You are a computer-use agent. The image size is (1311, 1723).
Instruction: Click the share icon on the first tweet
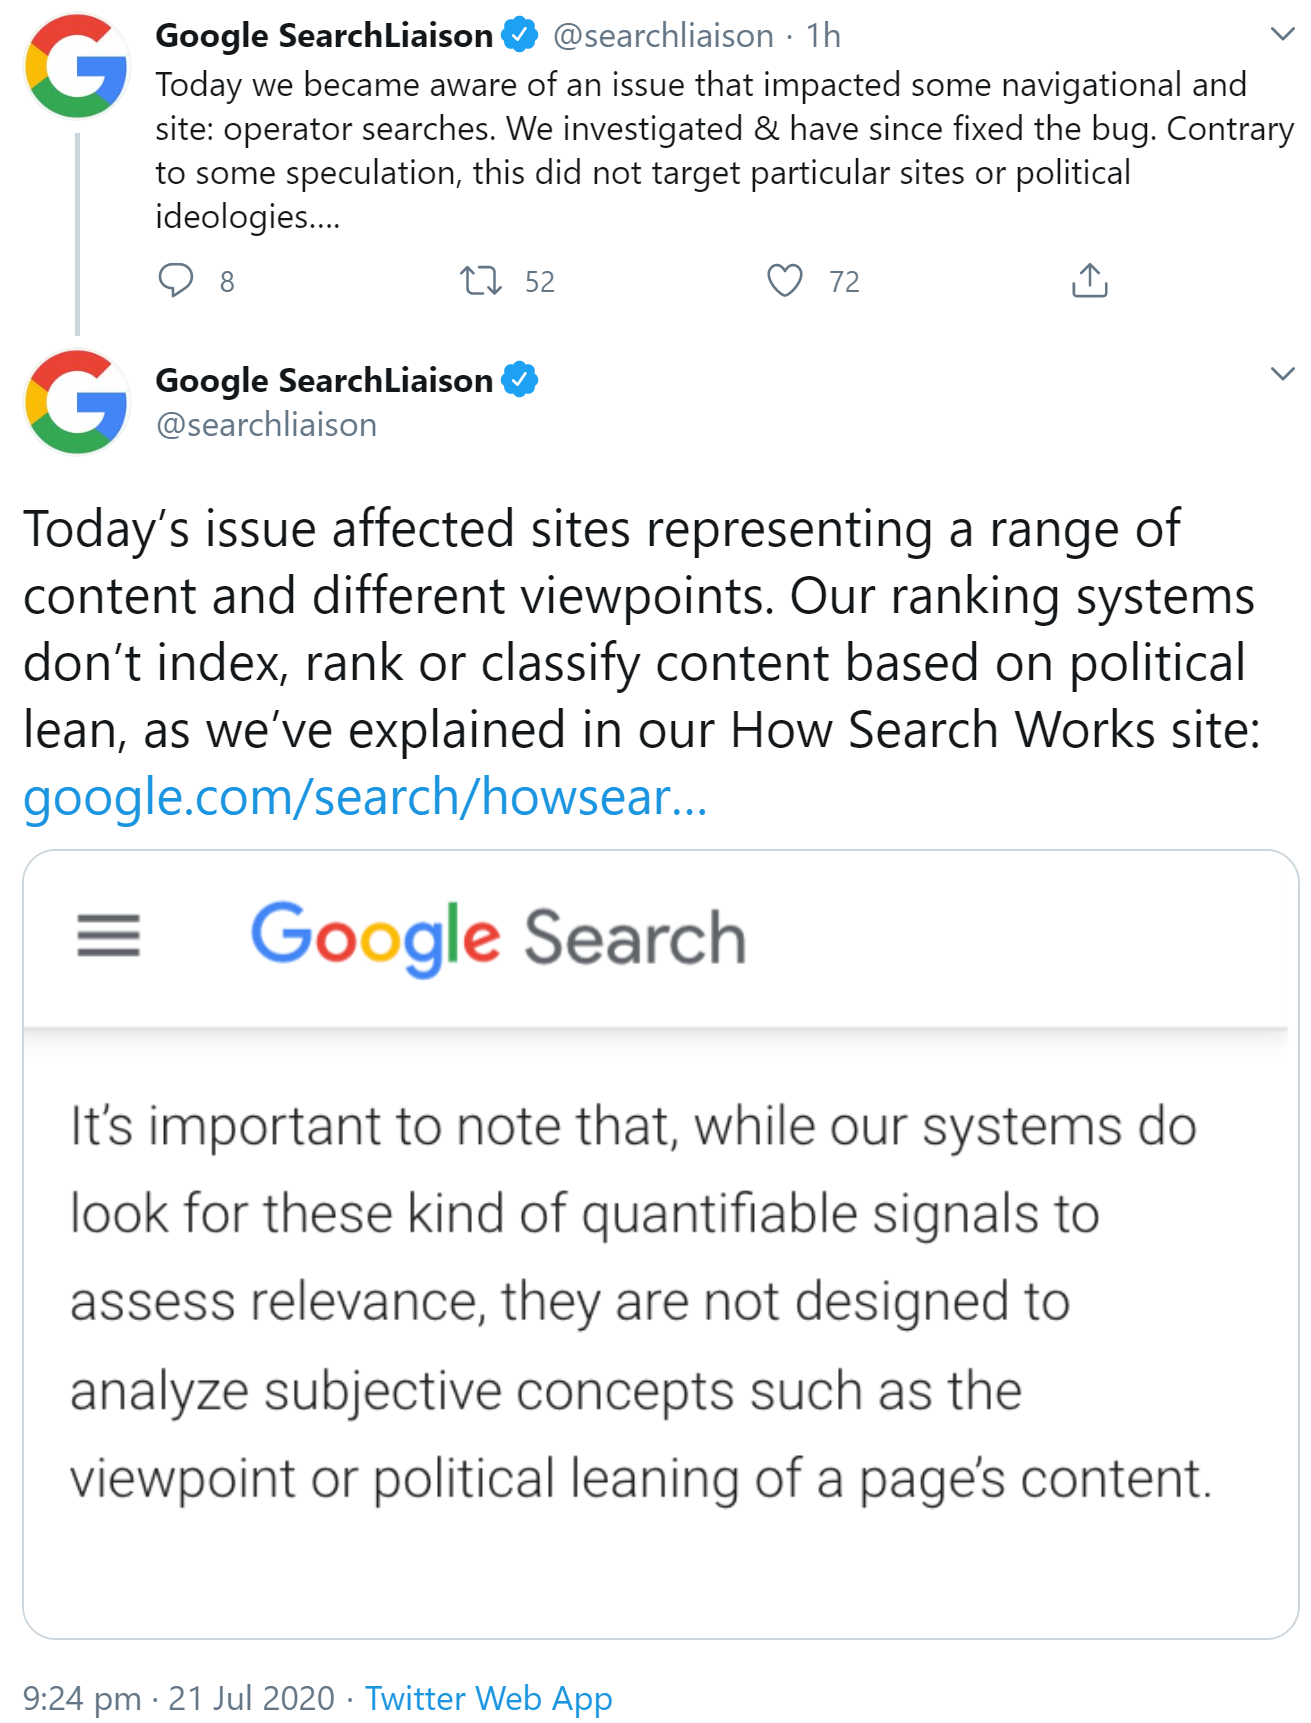click(x=1092, y=281)
